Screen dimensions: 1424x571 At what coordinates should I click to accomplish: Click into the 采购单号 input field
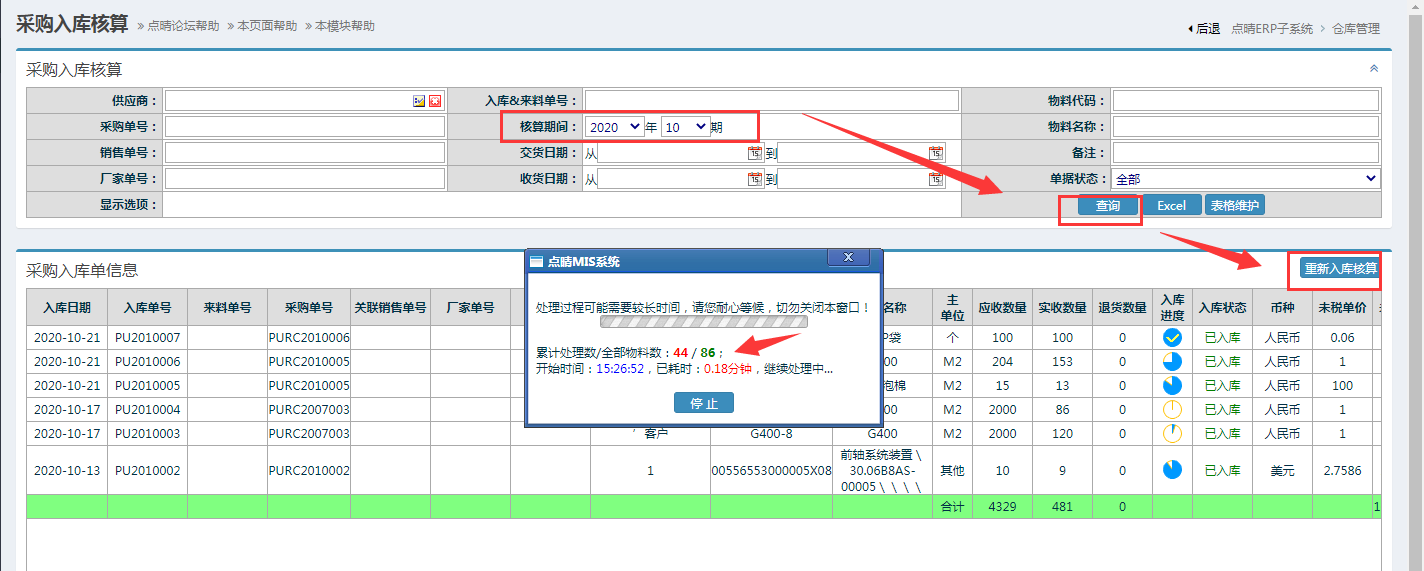305,127
